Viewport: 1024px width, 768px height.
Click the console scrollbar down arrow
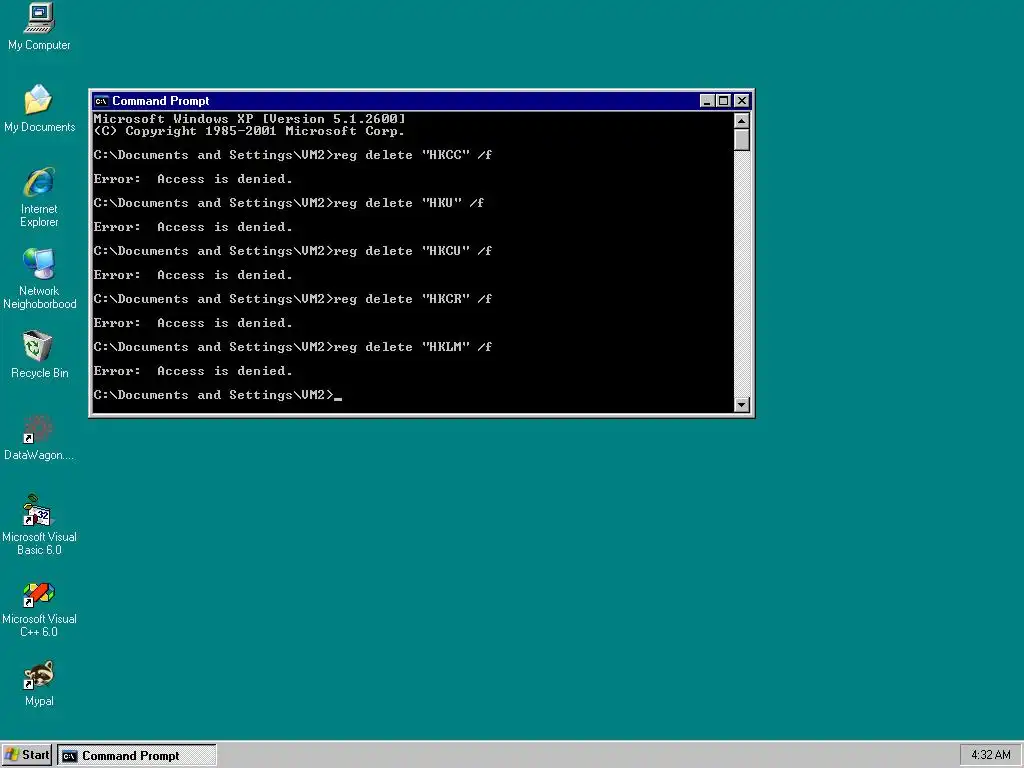(741, 404)
